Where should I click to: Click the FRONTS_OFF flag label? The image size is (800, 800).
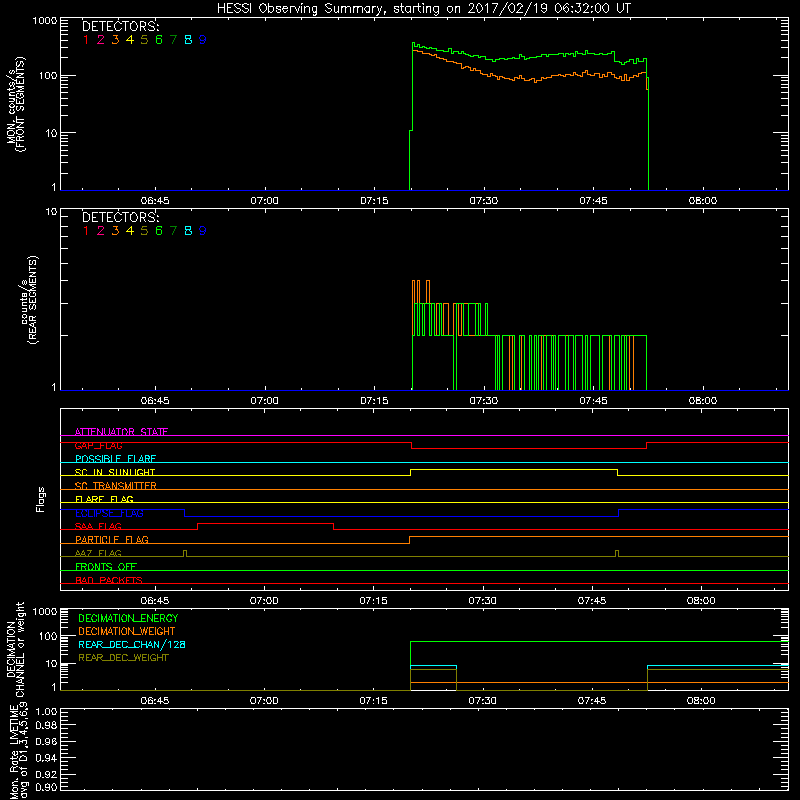[106, 567]
